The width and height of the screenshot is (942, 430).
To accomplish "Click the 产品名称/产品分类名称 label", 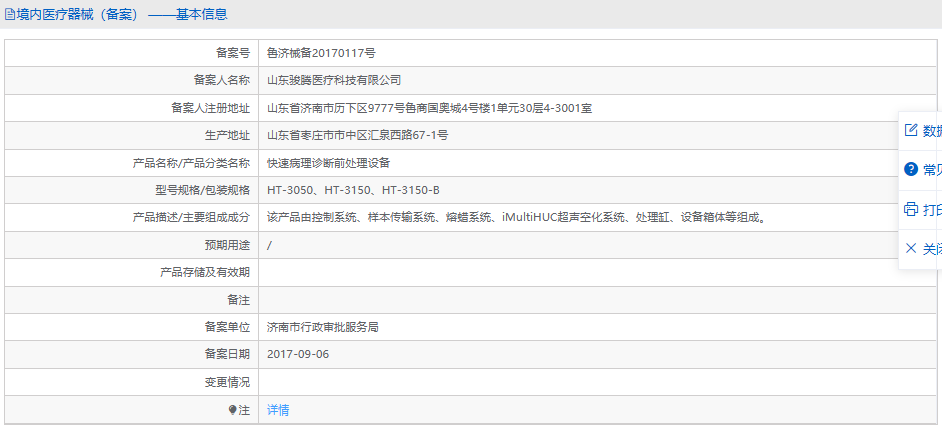I will (x=191, y=163).
